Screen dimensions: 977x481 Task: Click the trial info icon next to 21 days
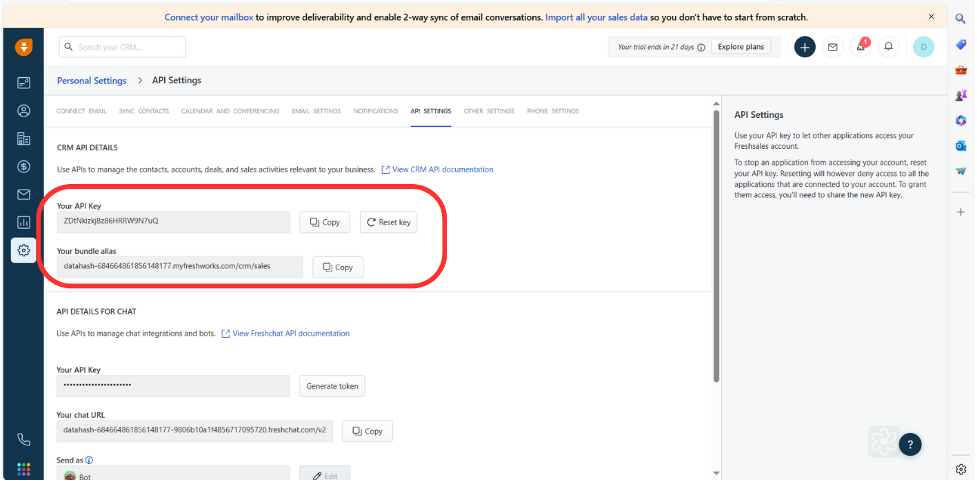point(701,47)
